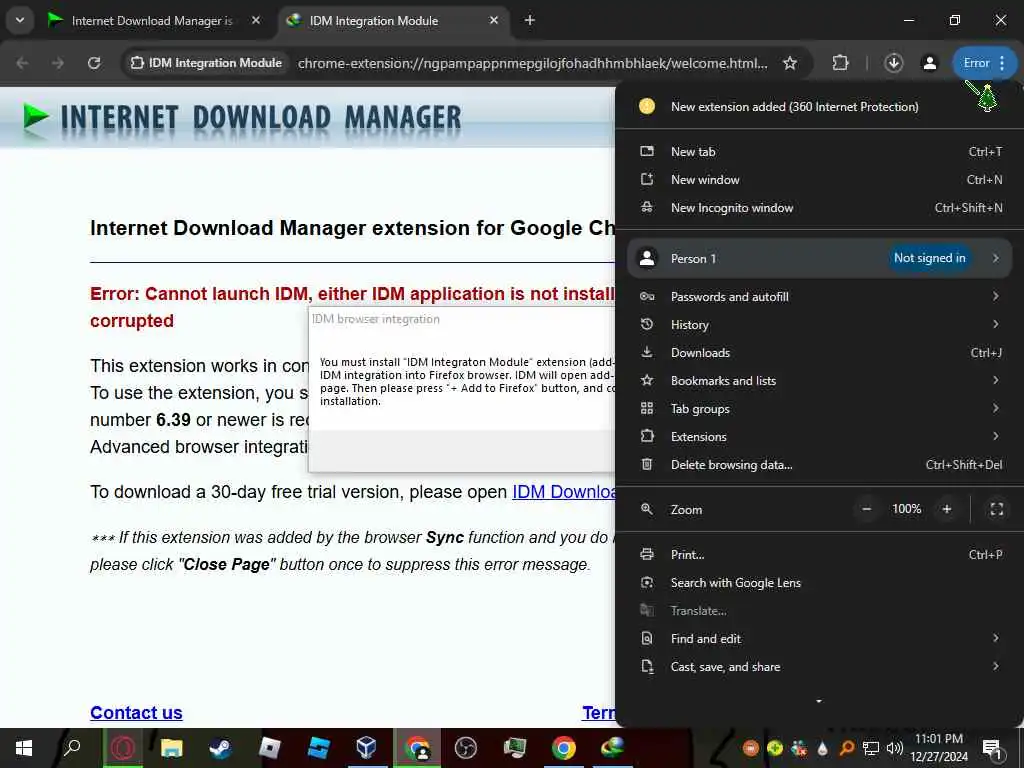Image resolution: width=1024 pixels, height=768 pixels.
Task: Click the Not signed in badge
Action: [929, 258]
